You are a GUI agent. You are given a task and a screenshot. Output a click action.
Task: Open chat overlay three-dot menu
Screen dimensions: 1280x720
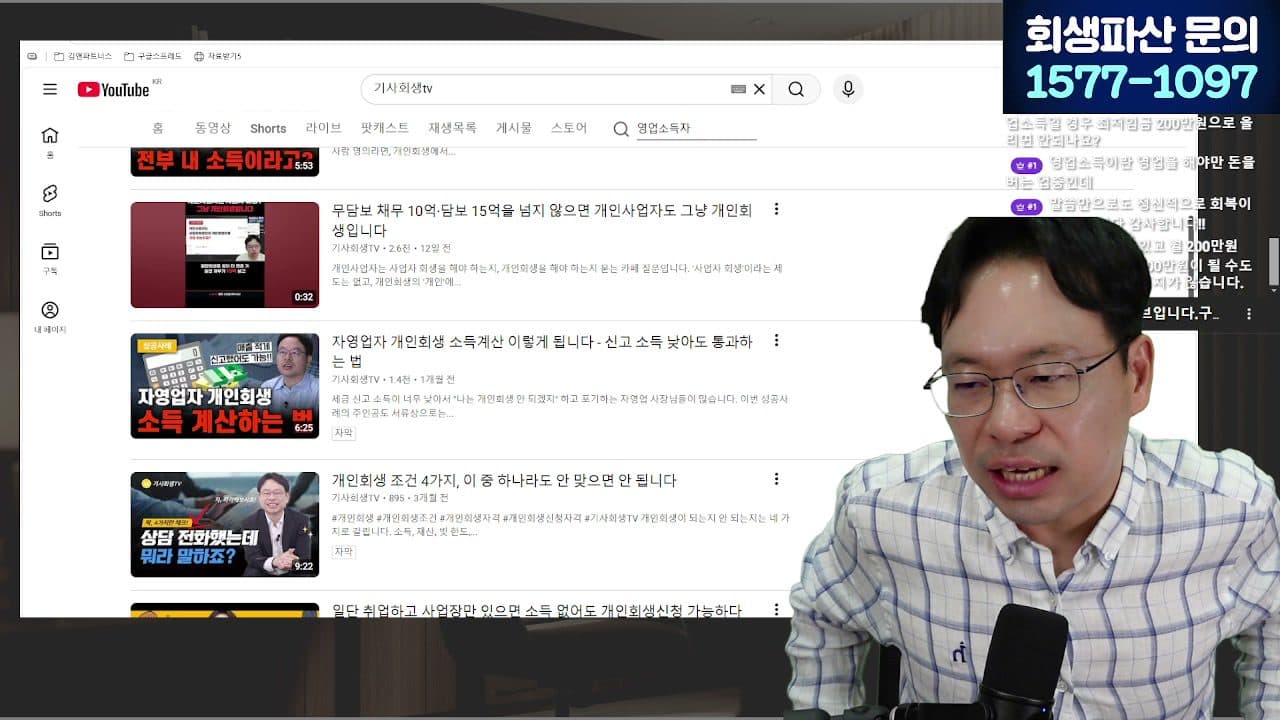coord(1248,314)
